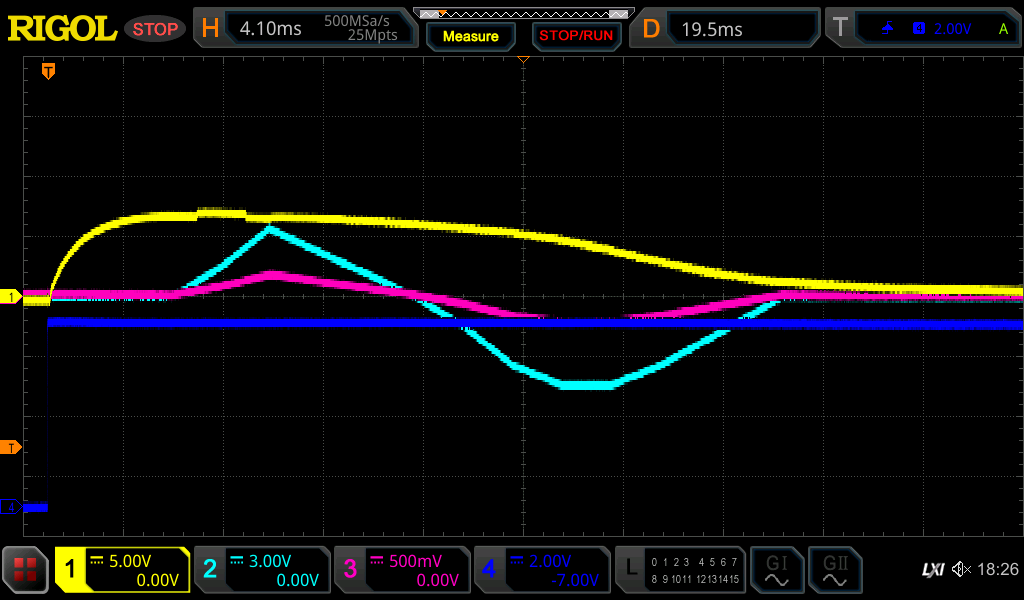1024x600 pixels.
Task: Open the GI signal generator tab
Action: [776, 570]
